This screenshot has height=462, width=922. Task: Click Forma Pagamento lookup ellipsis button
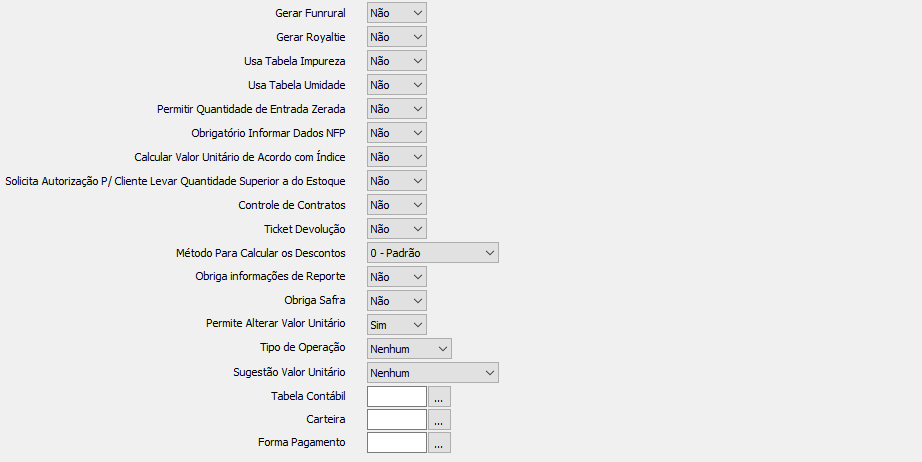point(440,443)
